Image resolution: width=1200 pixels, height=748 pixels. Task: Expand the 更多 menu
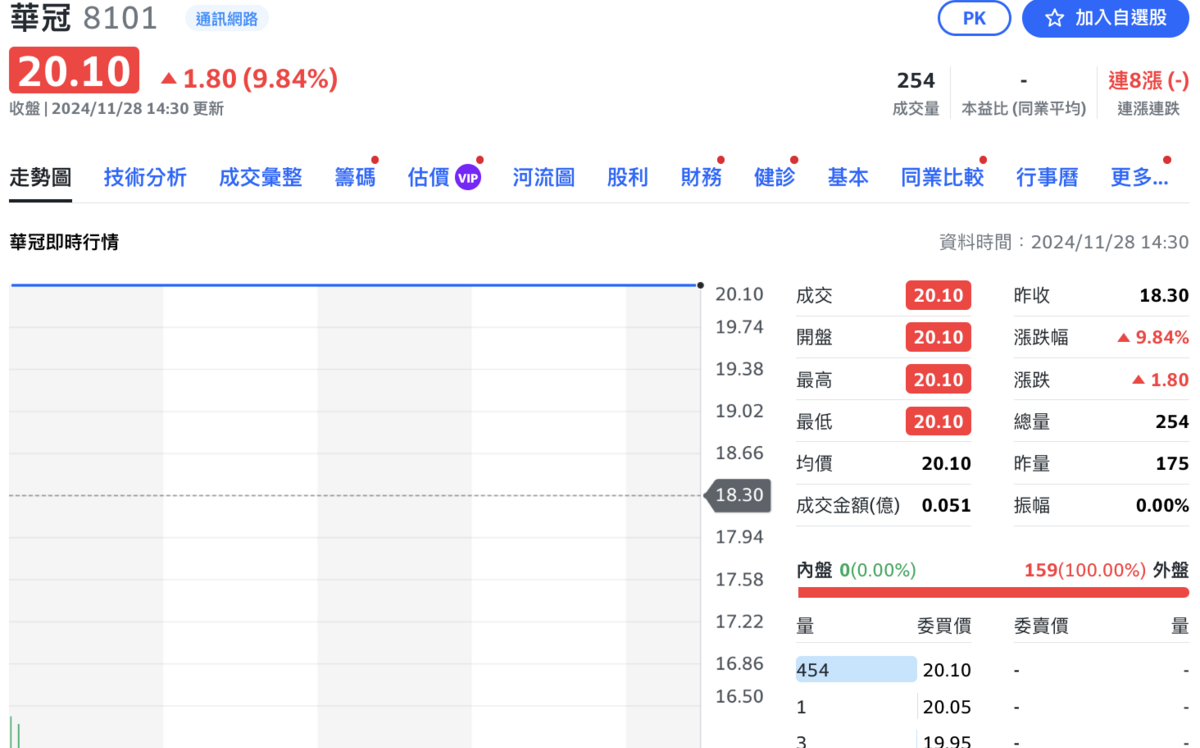(x=1139, y=177)
